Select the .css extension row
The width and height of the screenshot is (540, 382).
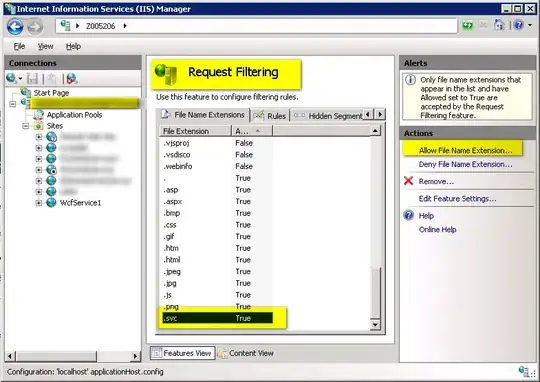pyautogui.click(x=217, y=225)
